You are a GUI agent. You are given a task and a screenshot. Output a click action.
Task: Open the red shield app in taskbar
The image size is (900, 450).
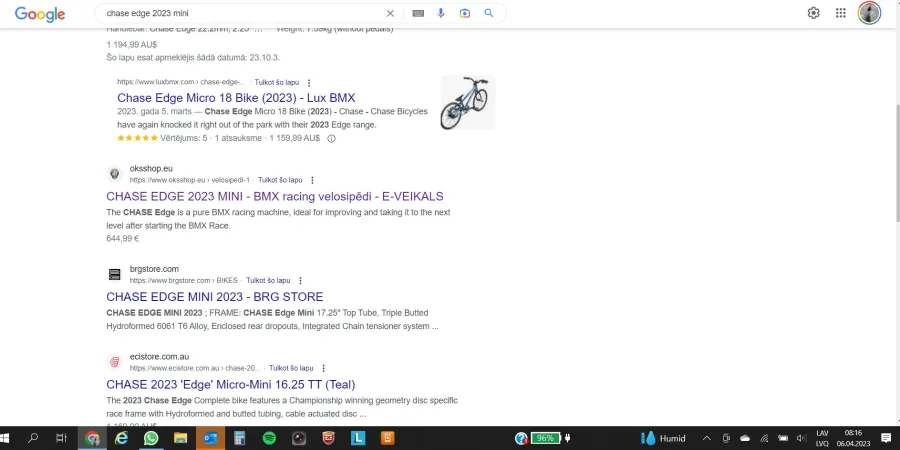click(x=328, y=439)
